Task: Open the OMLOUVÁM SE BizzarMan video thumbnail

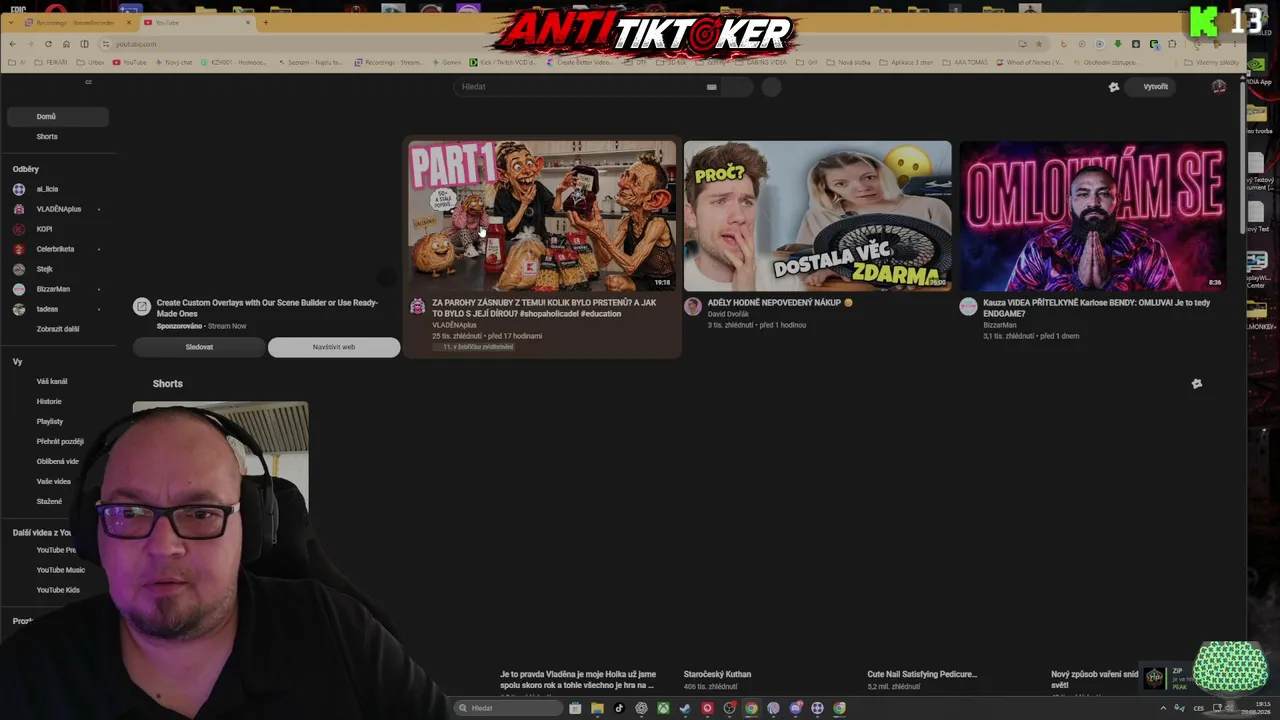Action: tap(1093, 216)
